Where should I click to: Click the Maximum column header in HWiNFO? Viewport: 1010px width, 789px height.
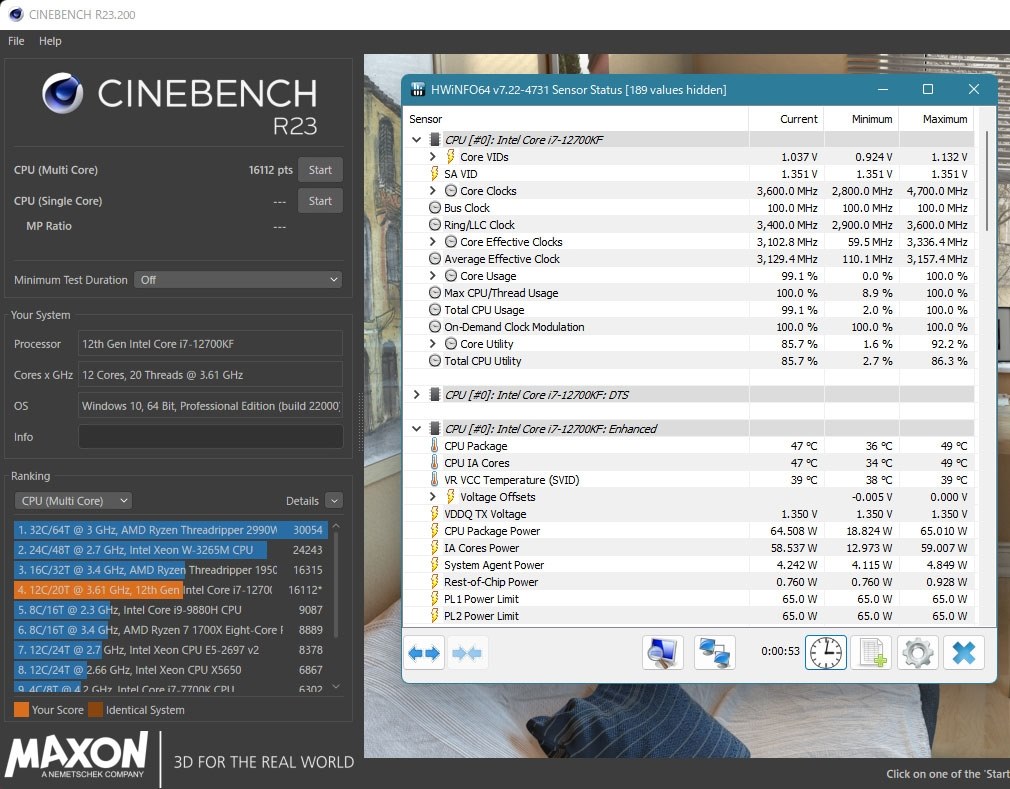(x=936, y=119)
